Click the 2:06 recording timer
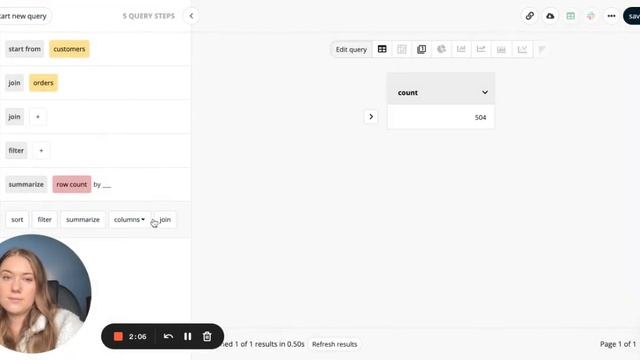Screen dimensions: 640x360 click(138, 337)
